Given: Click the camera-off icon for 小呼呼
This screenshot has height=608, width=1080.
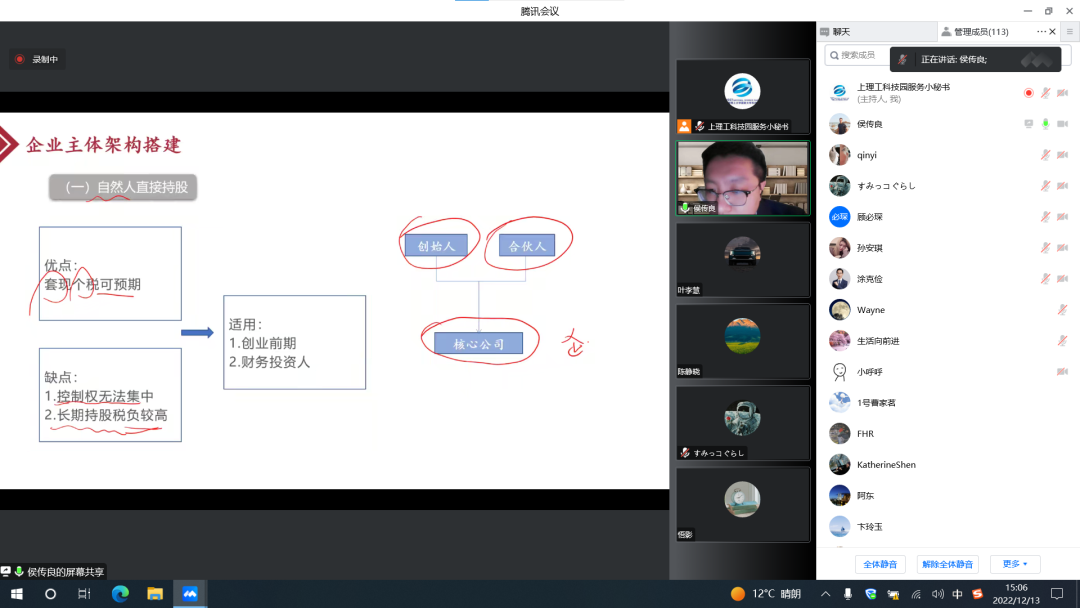Looking at the screenshot, I should tap(1063, 372).
